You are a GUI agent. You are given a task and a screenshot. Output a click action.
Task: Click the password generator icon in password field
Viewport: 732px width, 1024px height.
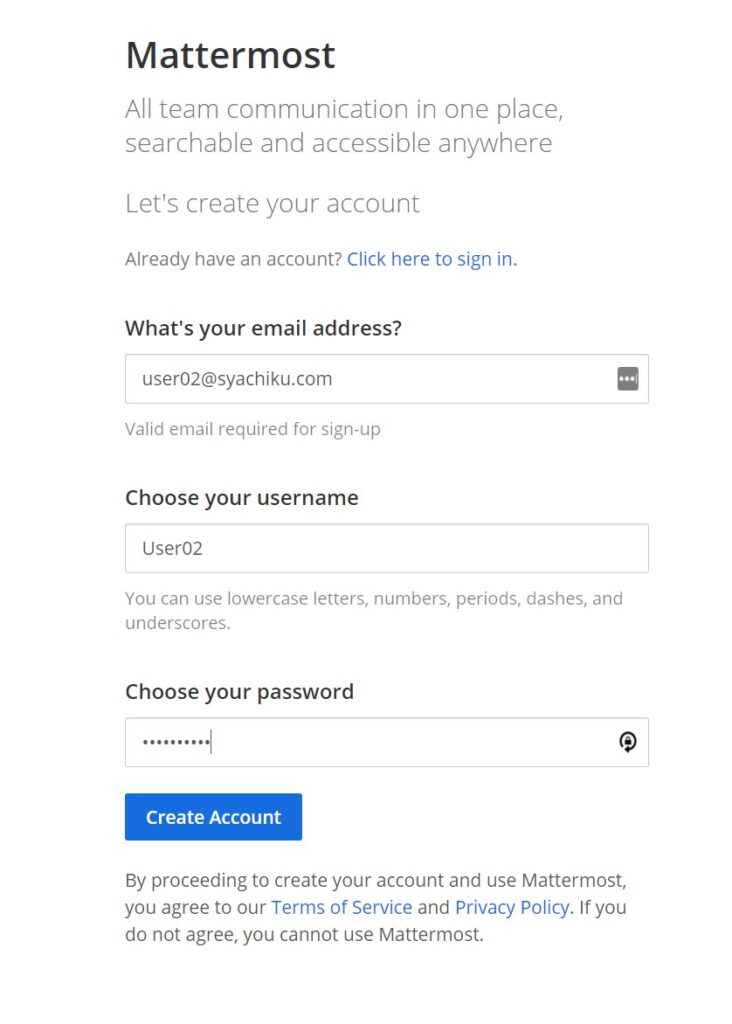point(627,742)
